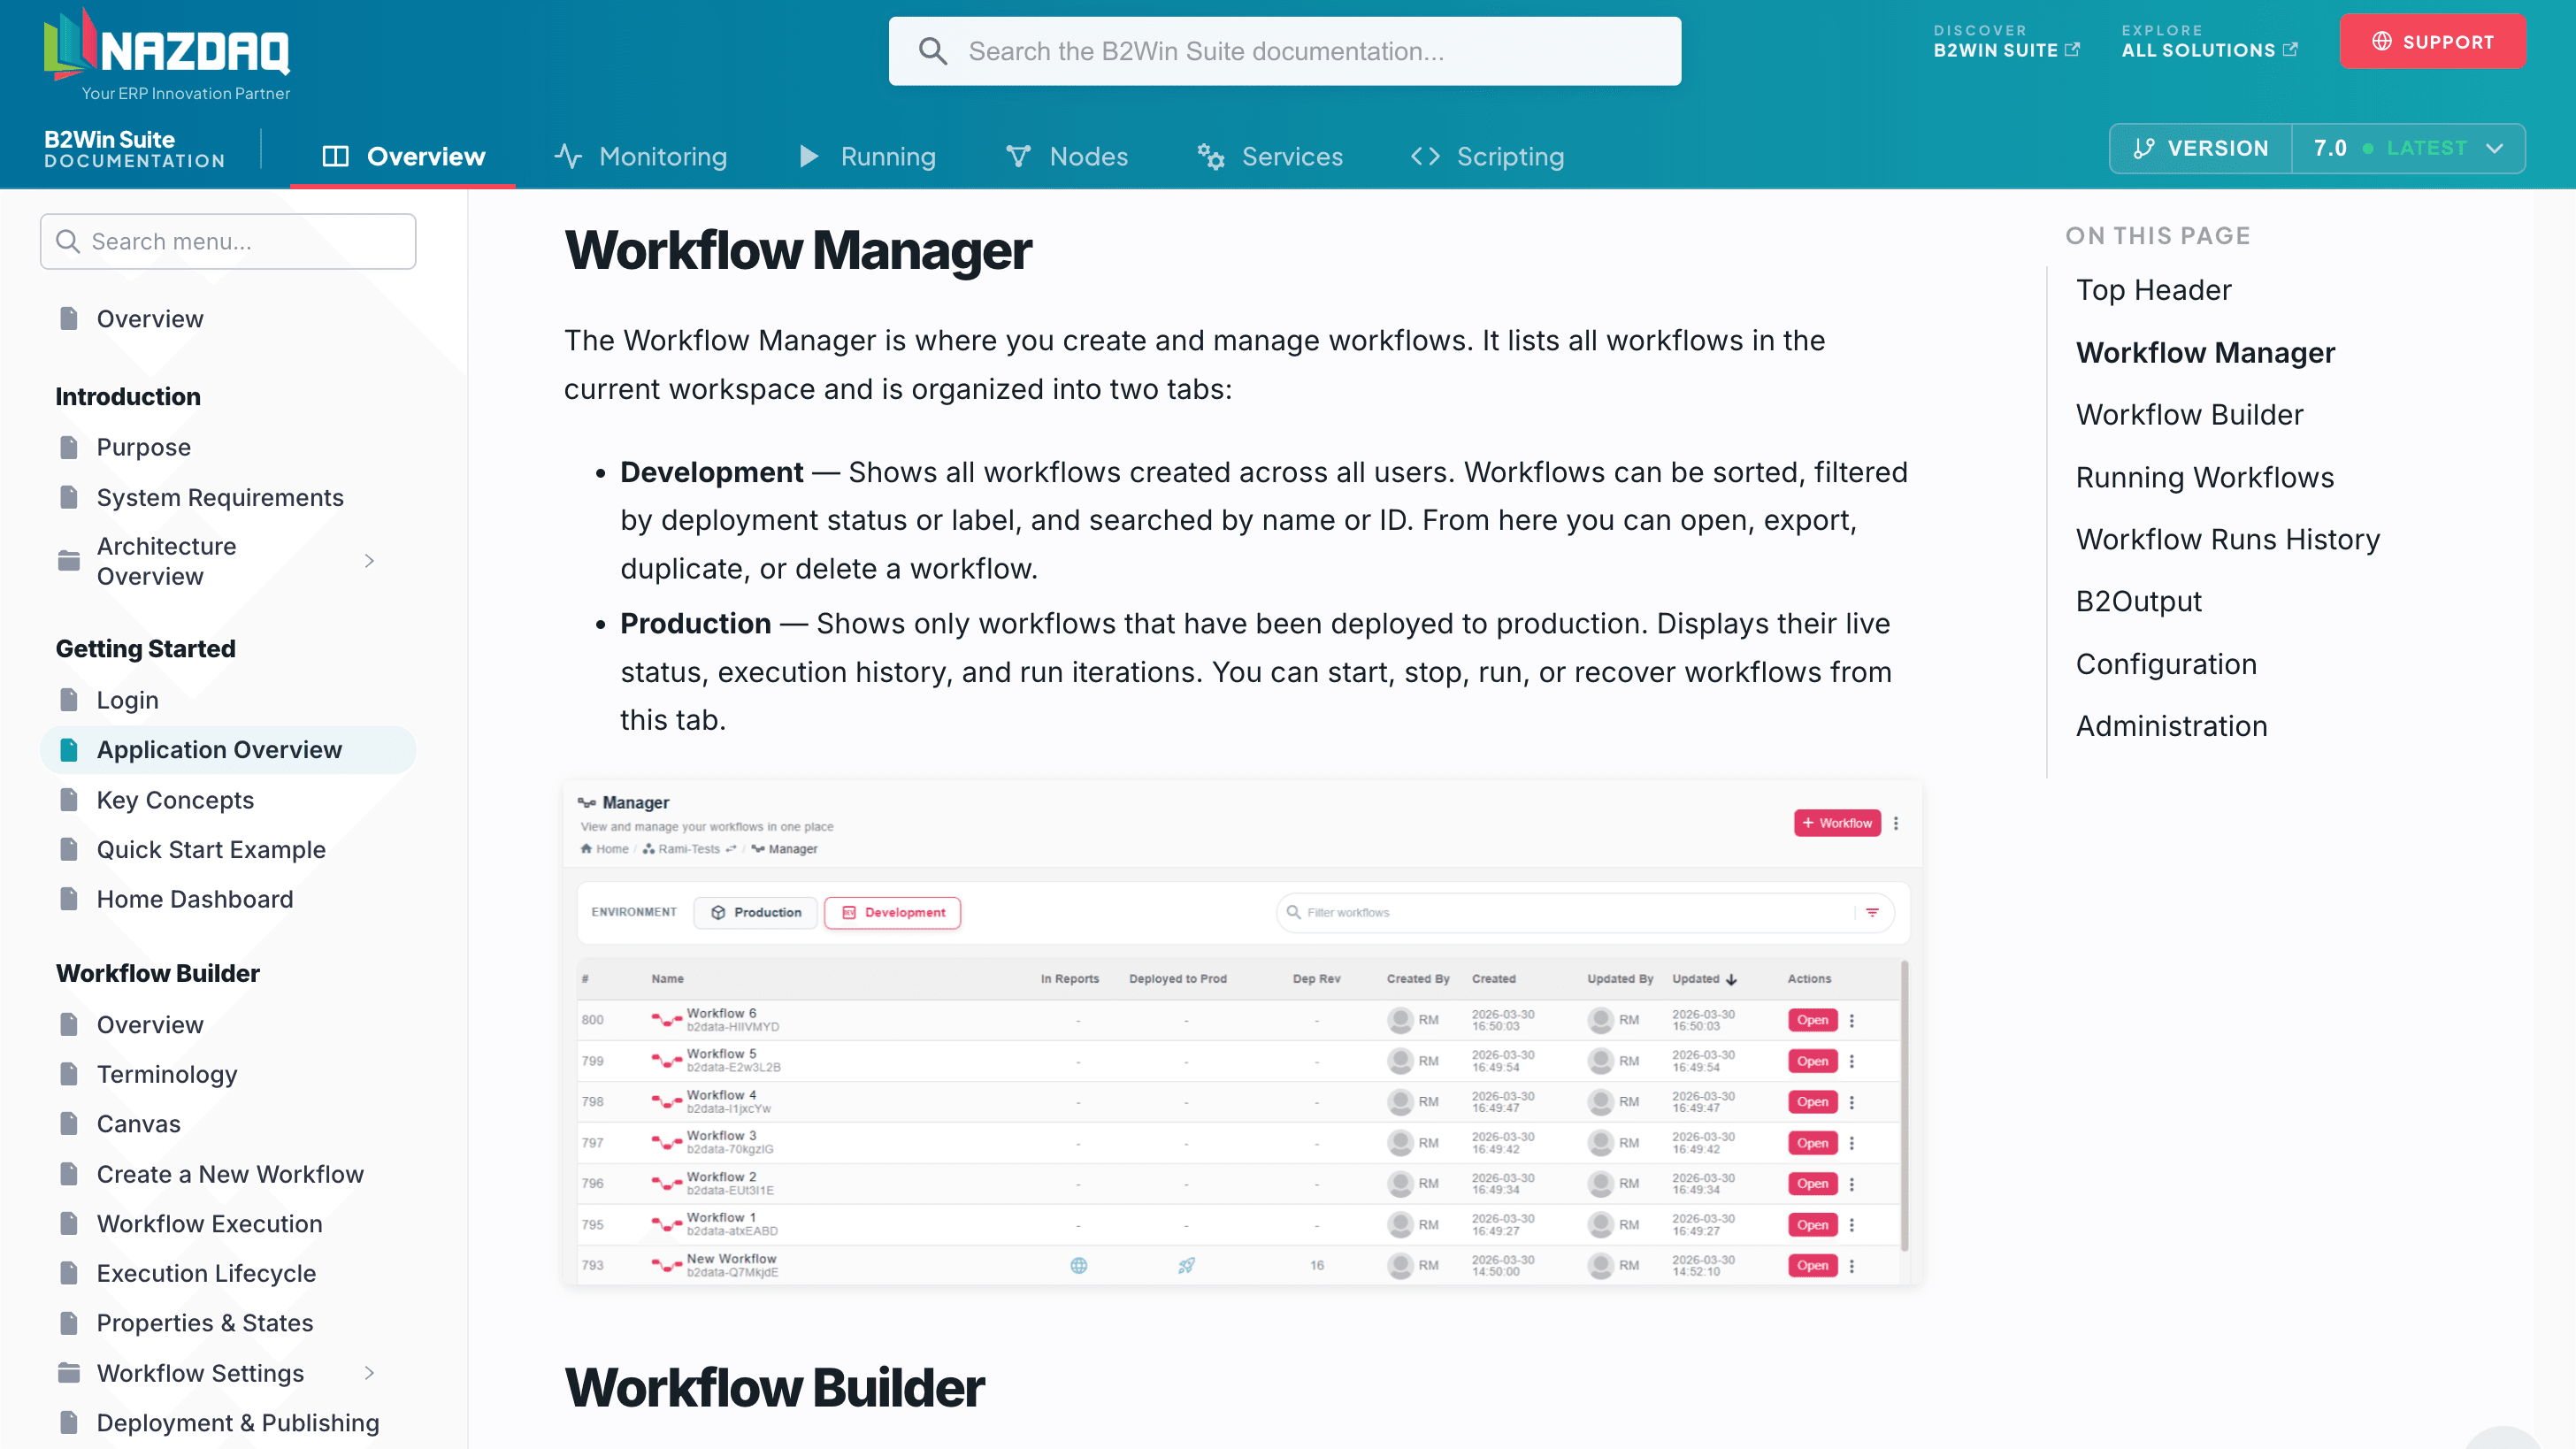This screenshot has width=2576, height=1449.
Task: Click the document icon beside Terminology
Action: coord(69,1074)
